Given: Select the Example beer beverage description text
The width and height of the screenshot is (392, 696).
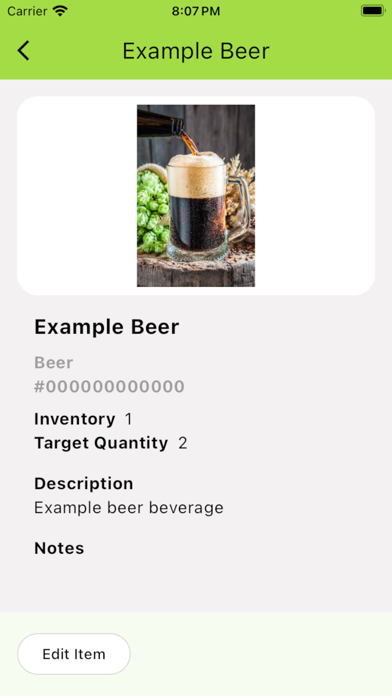Looking at the screenshot, I should click(x=129, y=508).
